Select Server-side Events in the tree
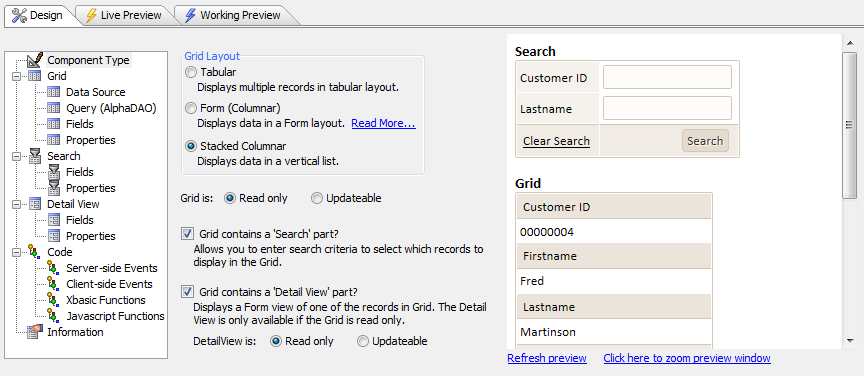The height and width of the screenshot is (376, 864). tap(112, 268)
